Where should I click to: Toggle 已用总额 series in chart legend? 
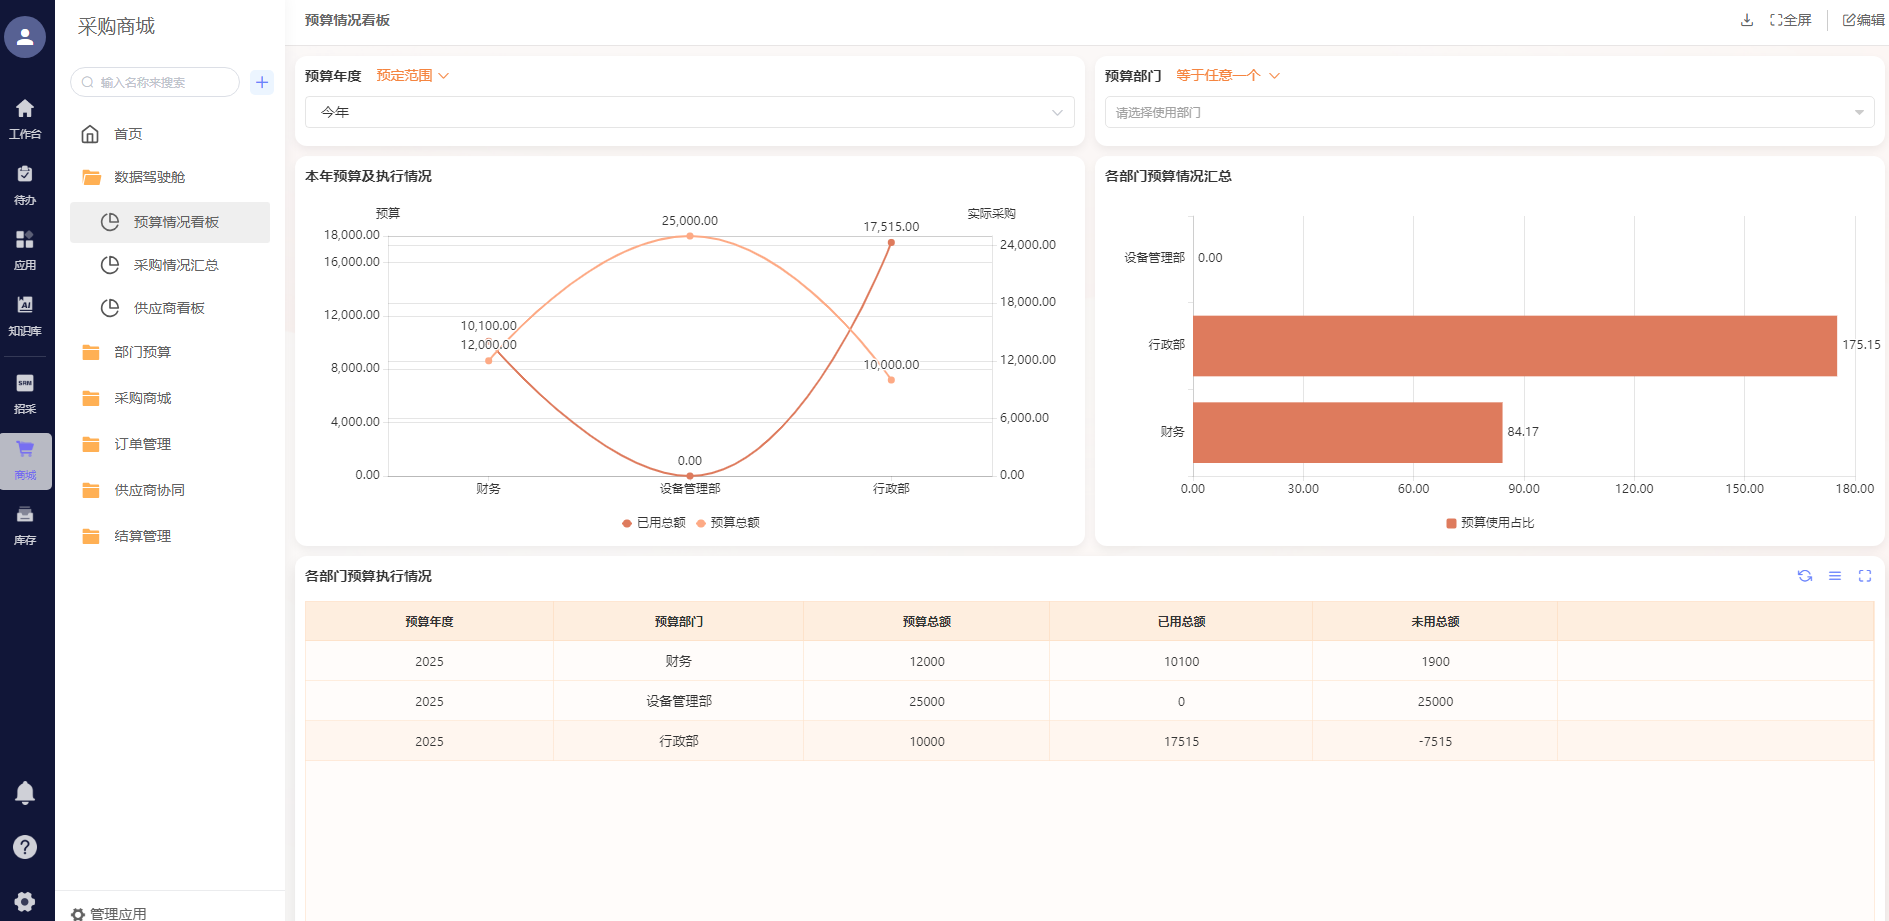click(654, 523)
